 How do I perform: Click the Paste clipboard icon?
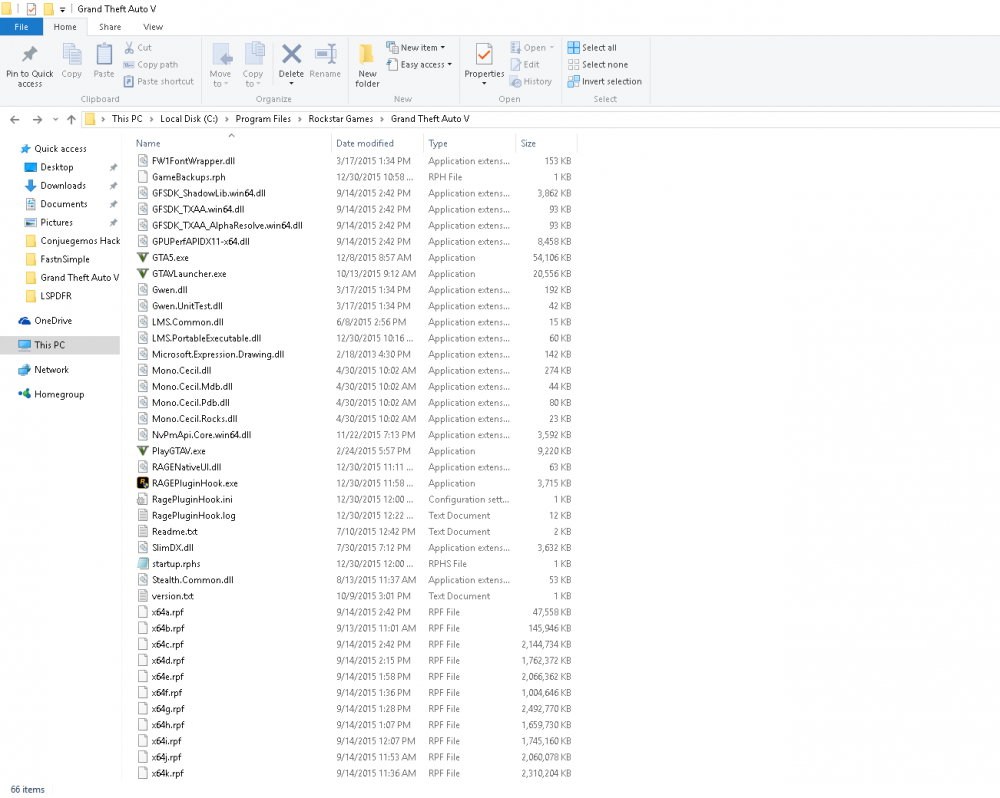click(104, 55)
